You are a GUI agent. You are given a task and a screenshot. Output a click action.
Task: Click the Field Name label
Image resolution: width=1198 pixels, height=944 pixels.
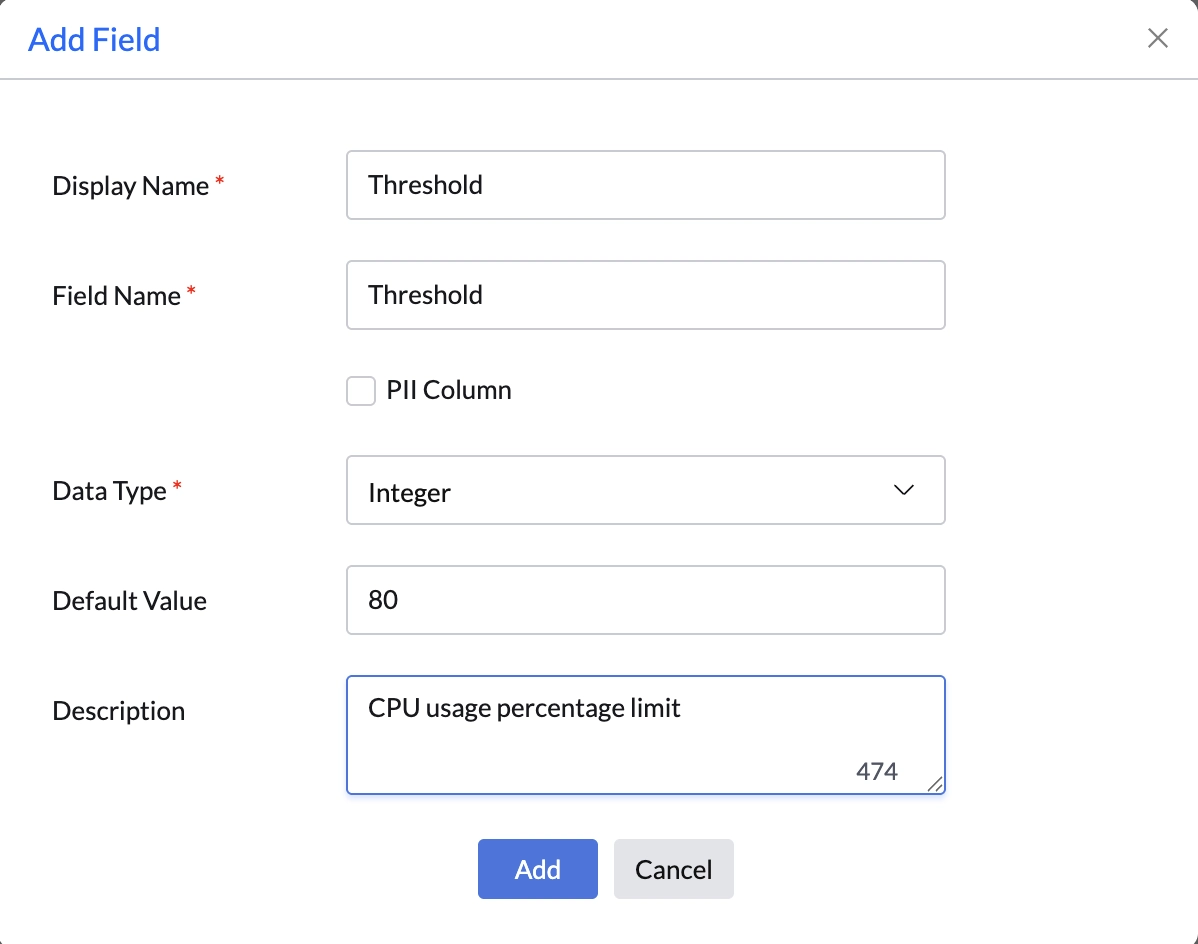116,296
